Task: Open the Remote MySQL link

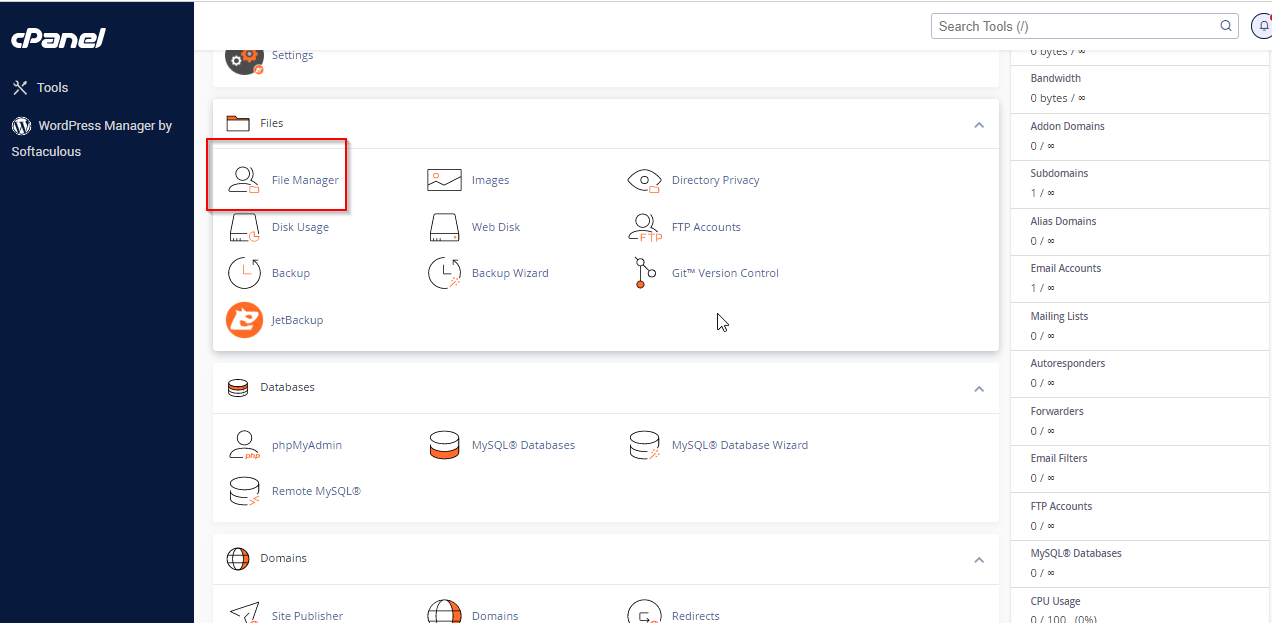Action: click(x=315, y=491)
